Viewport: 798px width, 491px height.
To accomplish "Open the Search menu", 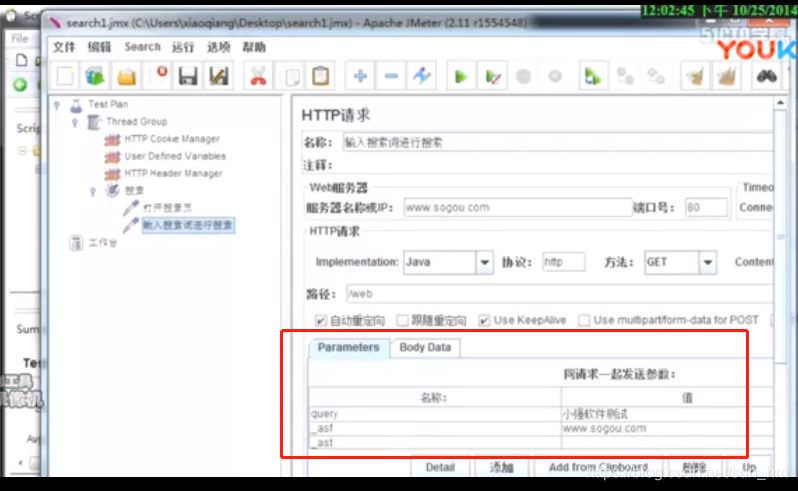I will click(x=142, y=47).
